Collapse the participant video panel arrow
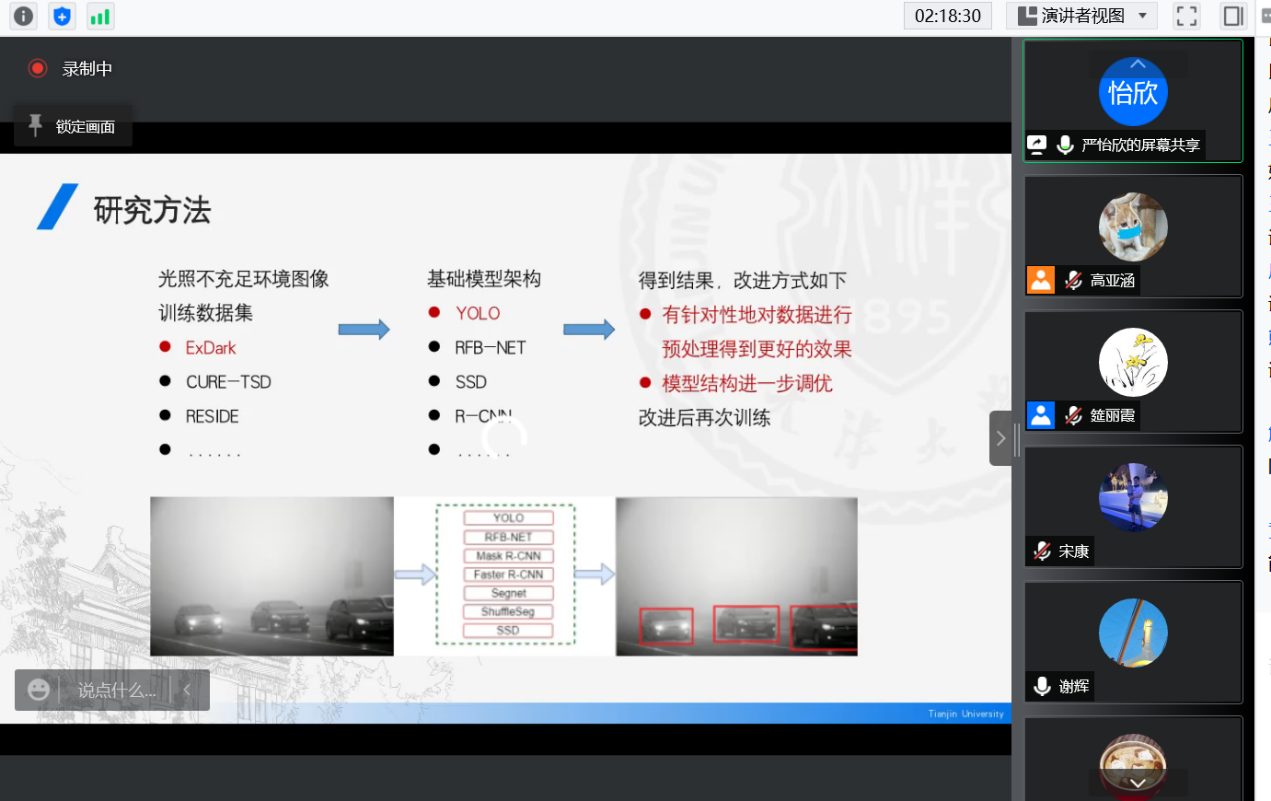This screenshot has height=801, width=1271. point(1001,438)
